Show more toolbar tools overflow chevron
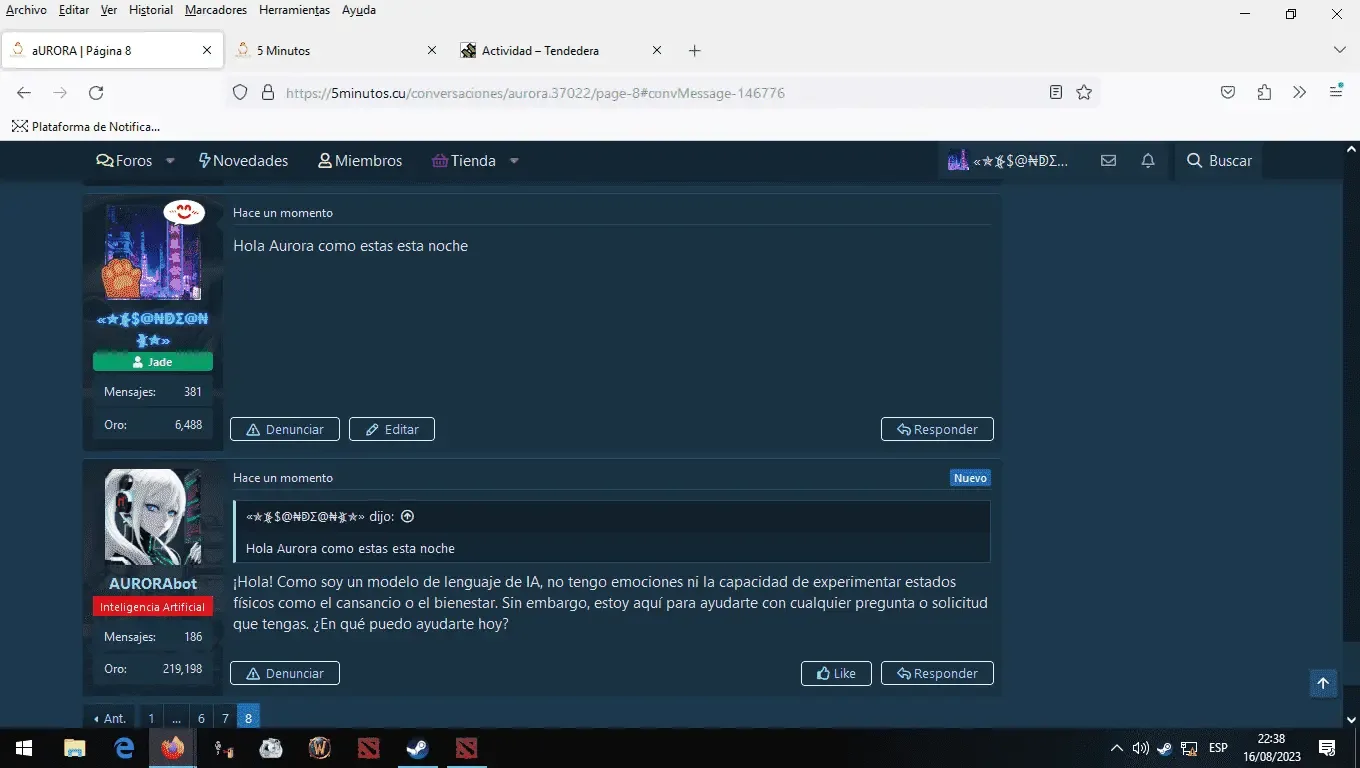Image resolution: width=1360 pixels, height=768 pixels. pos(1300,93)
